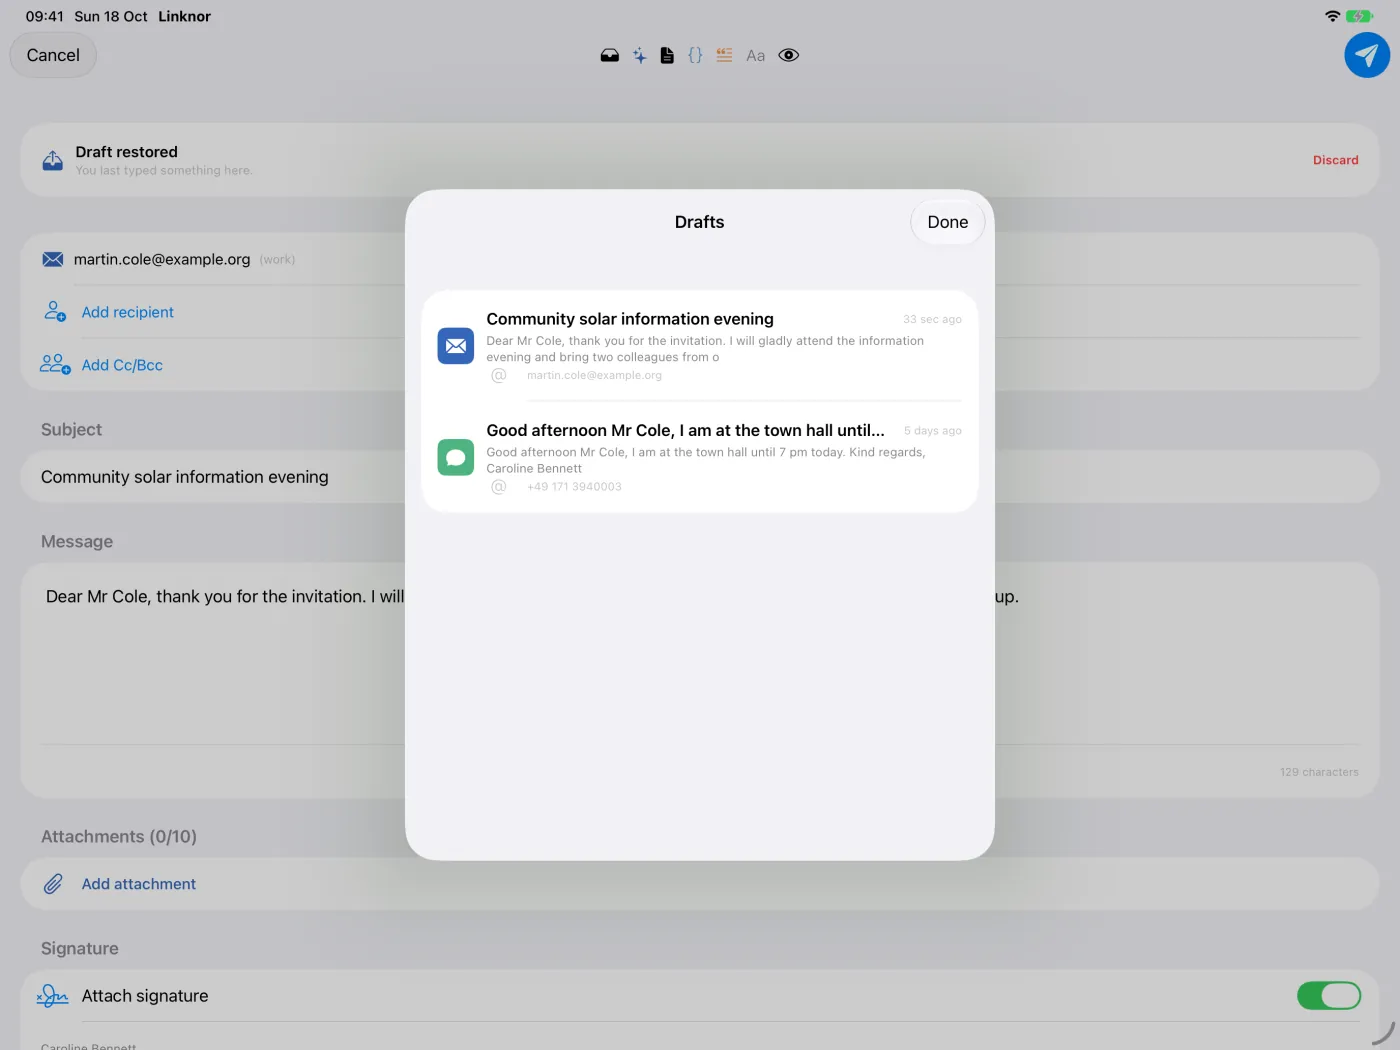This screenshot has height=1050, width=1400.
Task: Tap the envelope icon beside recipient address
Action: [x=53, y=259]
